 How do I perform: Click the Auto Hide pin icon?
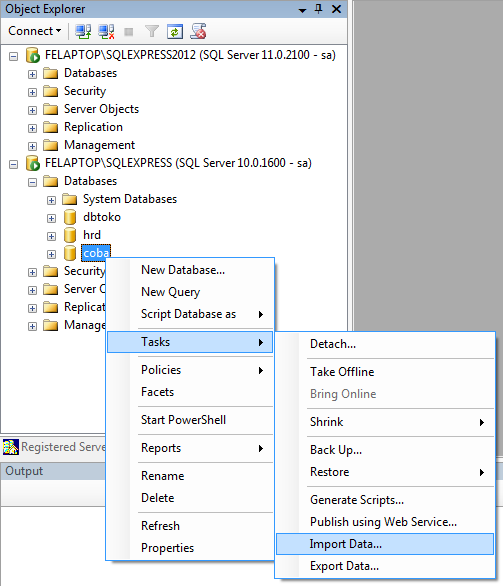319,9
